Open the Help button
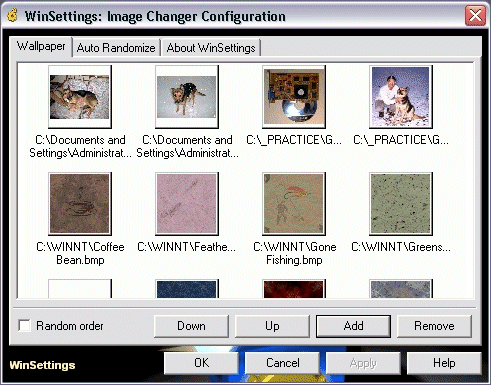This screenshot has height=385, width=491. pos(444,363)
